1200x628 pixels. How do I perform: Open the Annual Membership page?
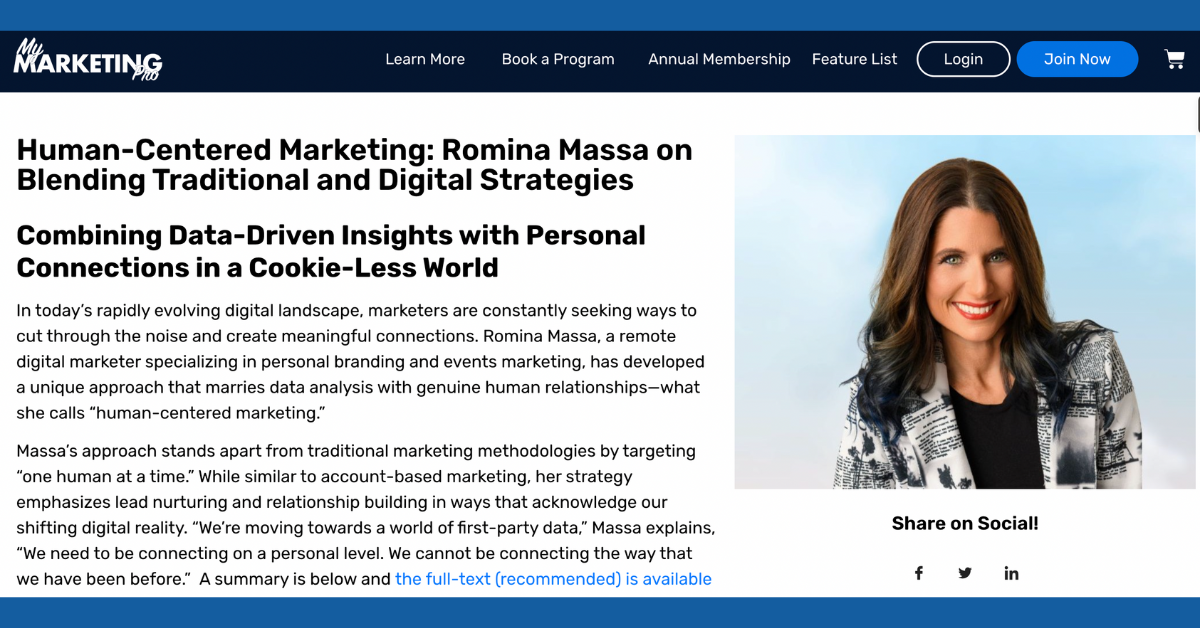(x=719, y=59)
